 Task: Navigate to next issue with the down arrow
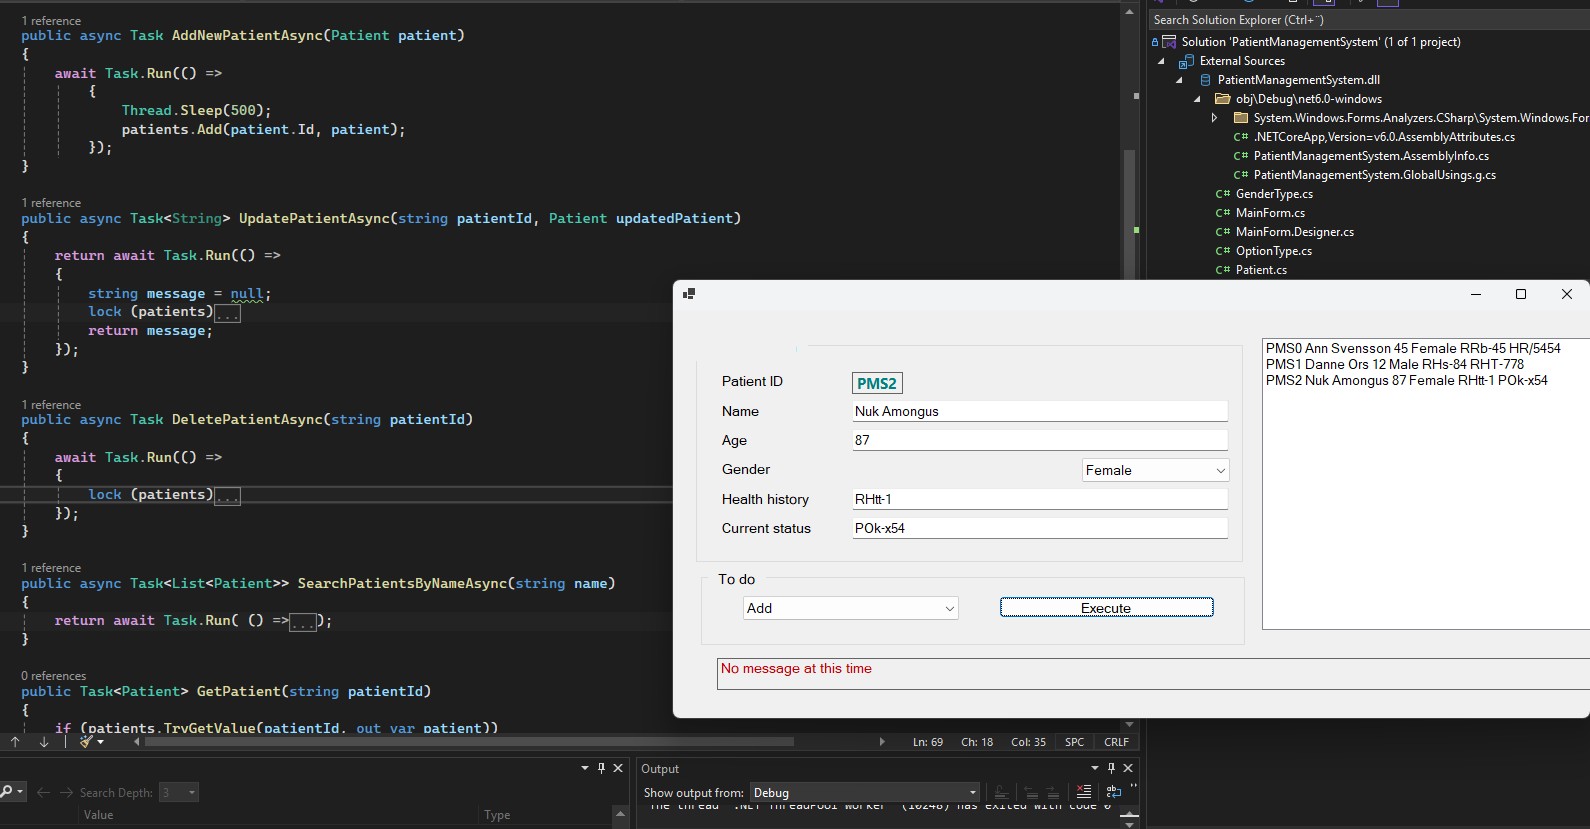pyautogui.click(x=44, y=742)
